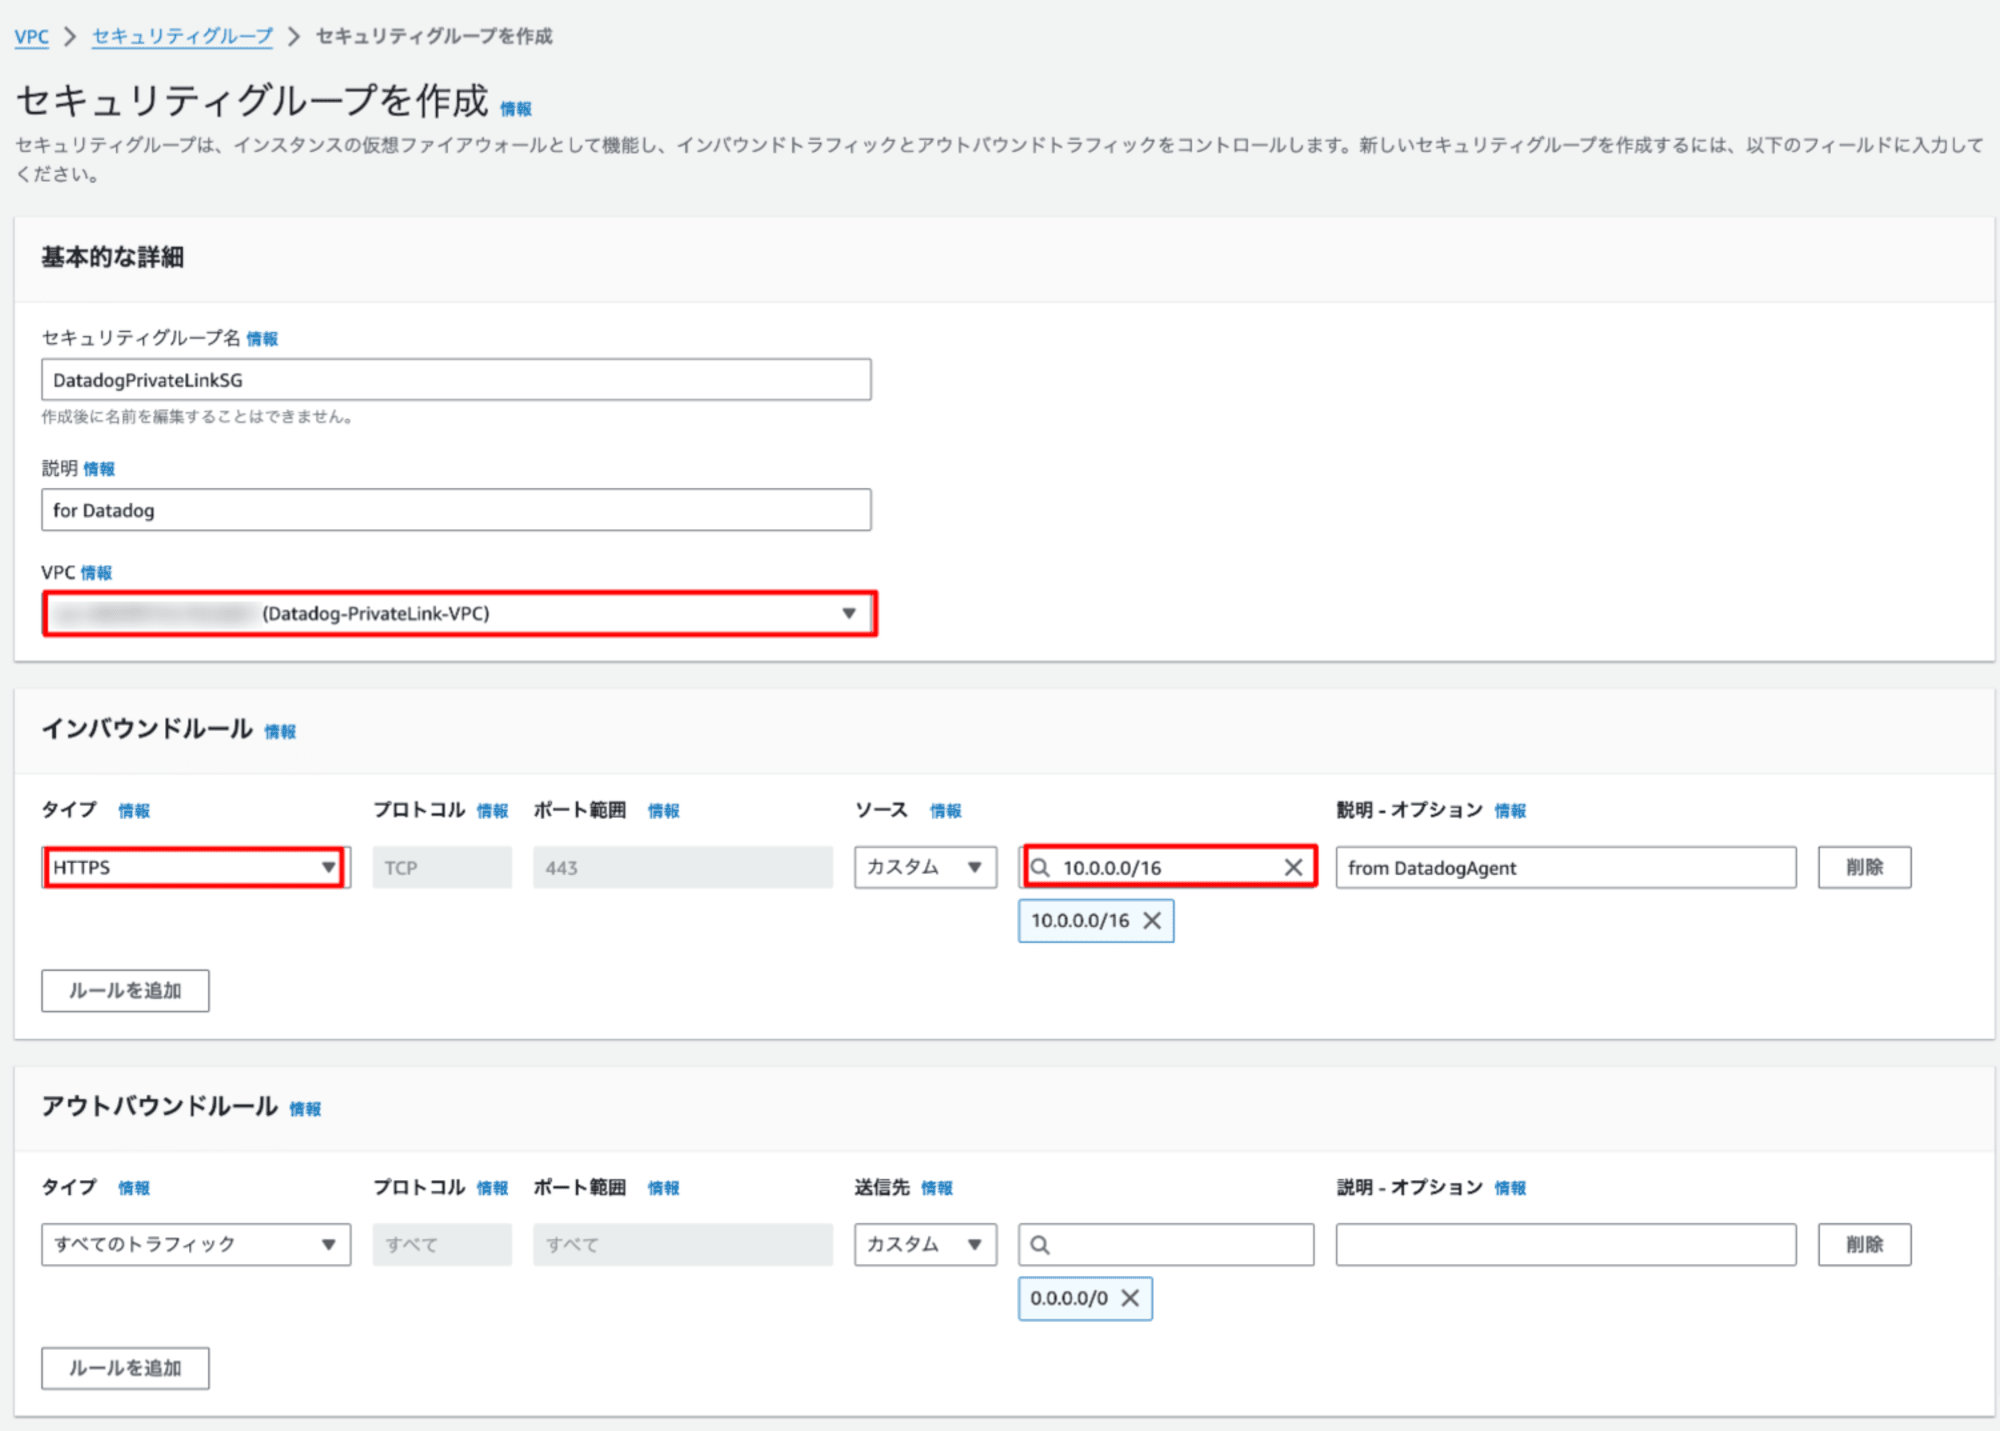
Task: Open 情報 link next to VPC label
Action: coord(96,573)
